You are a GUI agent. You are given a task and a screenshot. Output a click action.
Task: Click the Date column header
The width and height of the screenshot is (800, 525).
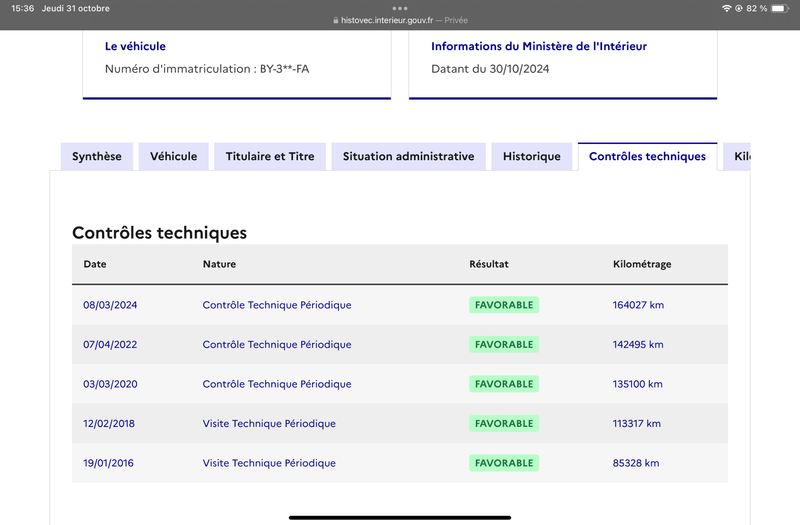[x=95, y=264]
